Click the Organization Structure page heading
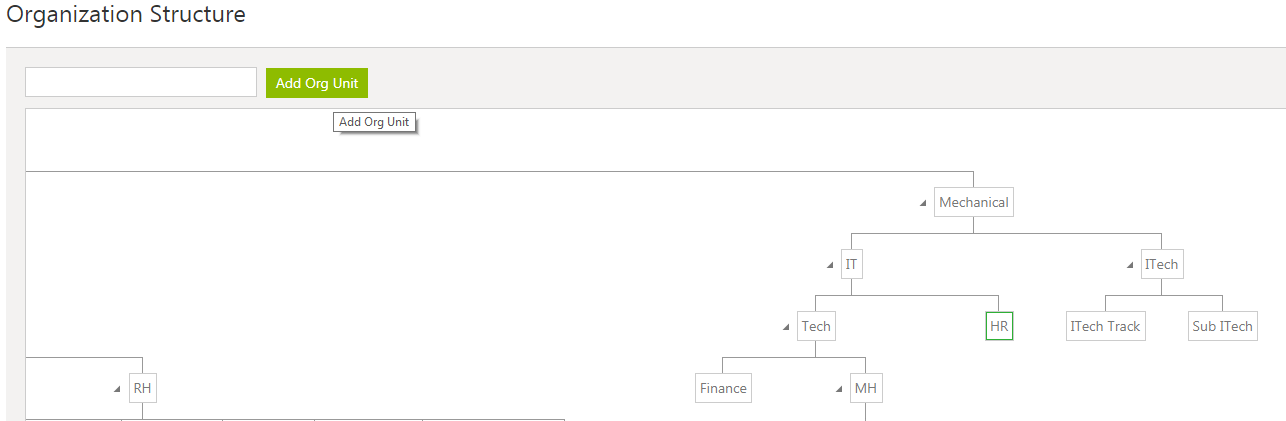Image resolution: width=1286 pixels, height=421 pixels. pyautogui.click(x=126, y=15)
